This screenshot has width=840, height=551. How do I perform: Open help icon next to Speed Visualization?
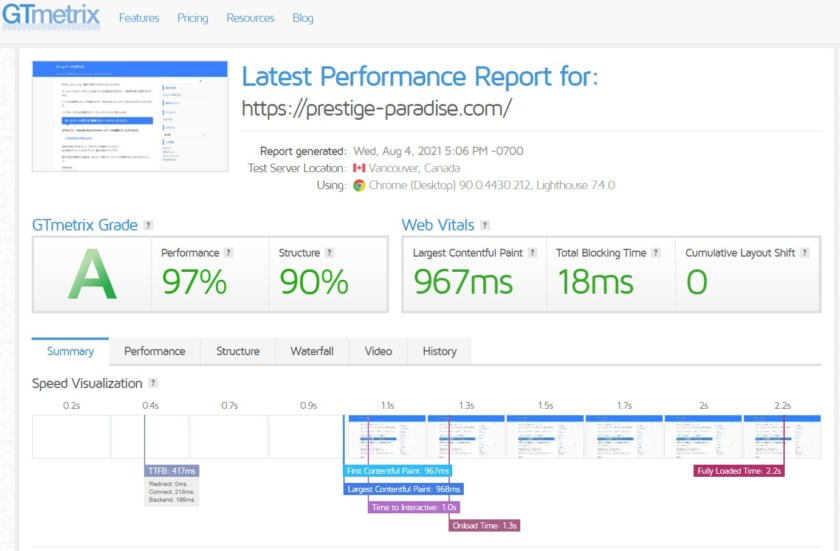pos(153,383)
